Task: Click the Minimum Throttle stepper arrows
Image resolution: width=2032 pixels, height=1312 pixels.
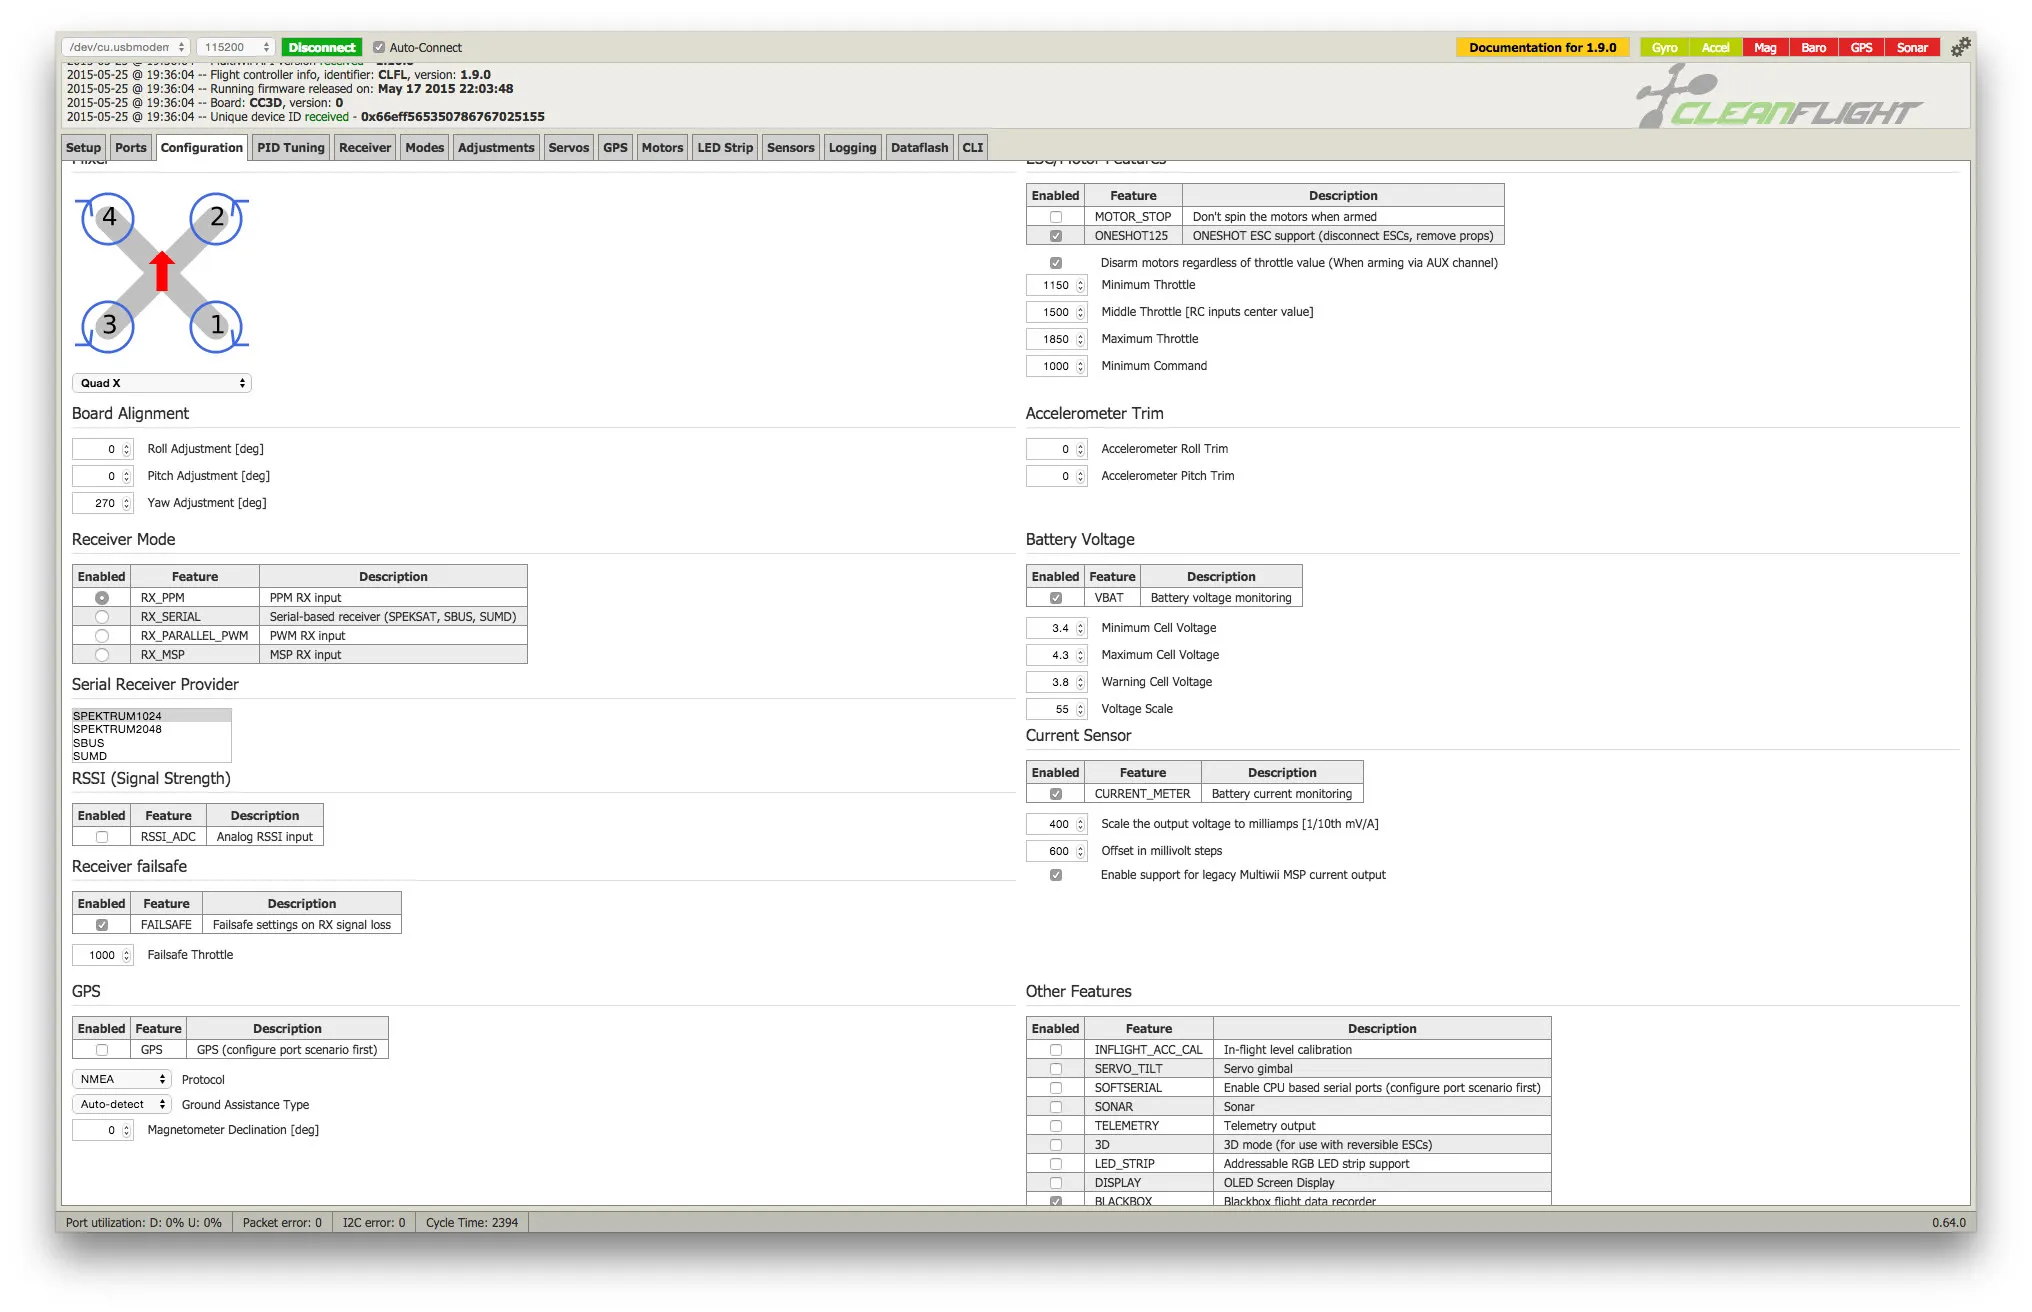Action: pyautogui.click(x=1080, y=285)
